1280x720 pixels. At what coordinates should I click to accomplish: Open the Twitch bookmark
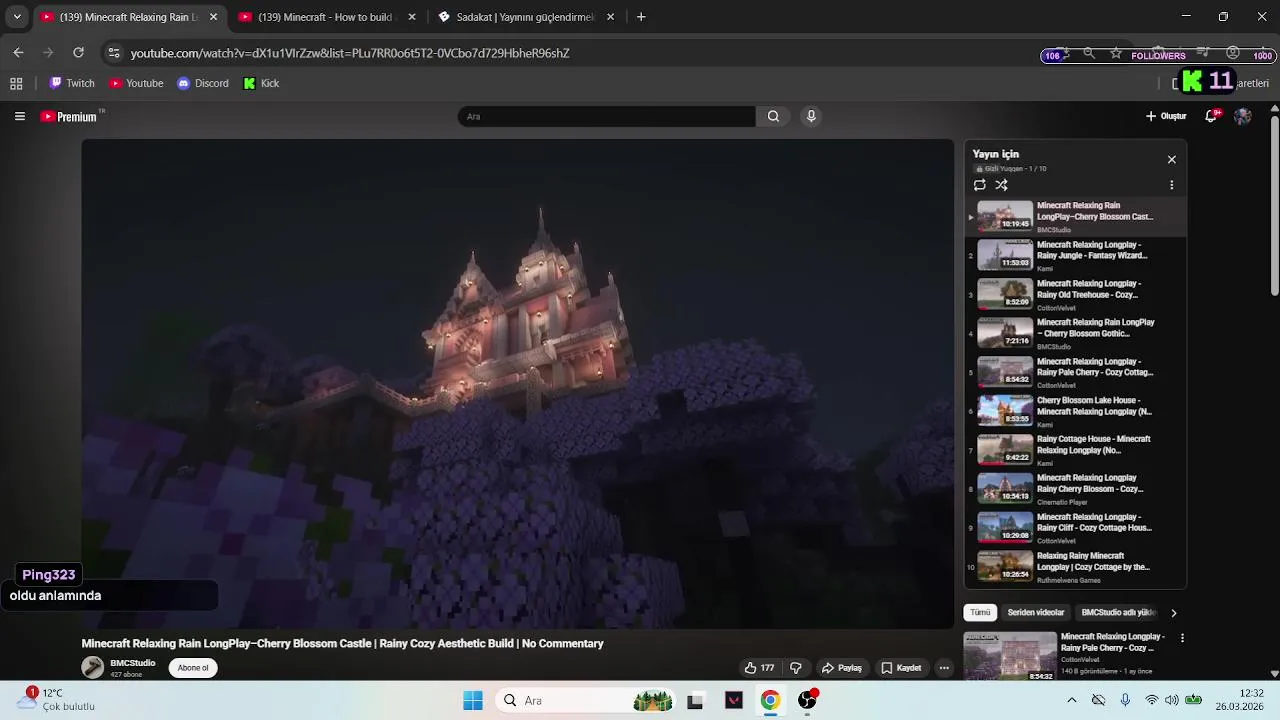(72, 83)
